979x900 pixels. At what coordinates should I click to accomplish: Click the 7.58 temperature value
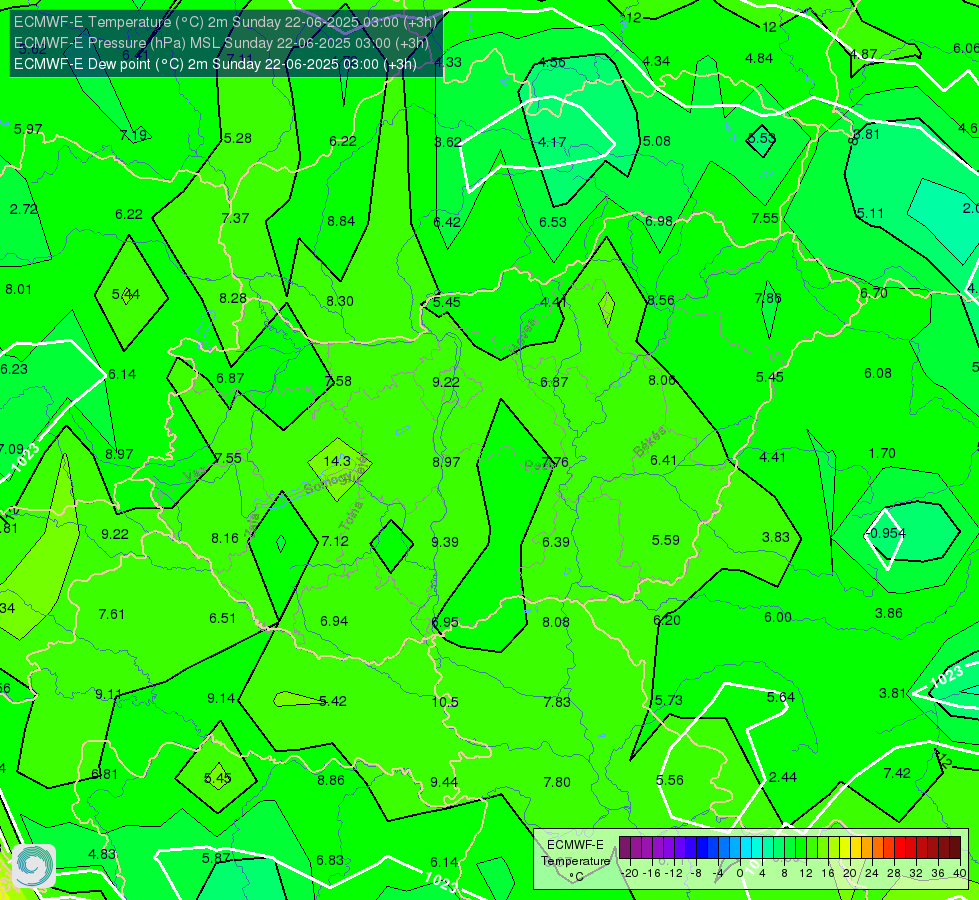coord(339,381)
